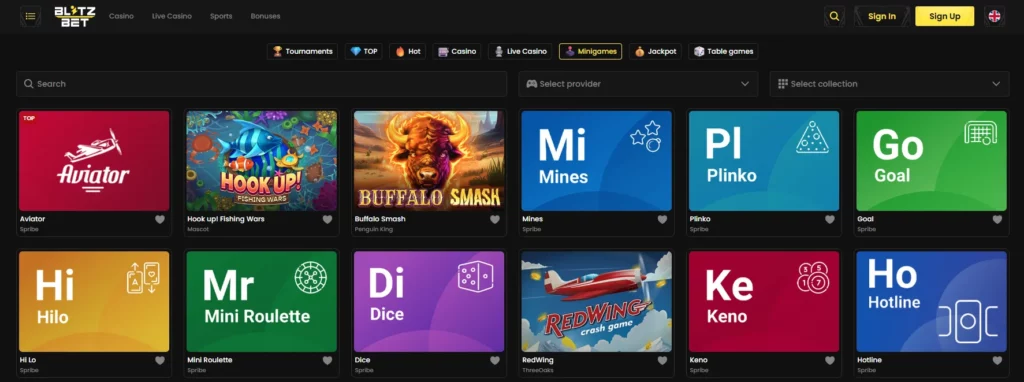Open the Keno game tile
This screenshot has height=382, width=1024.
[x=764, y=302]
